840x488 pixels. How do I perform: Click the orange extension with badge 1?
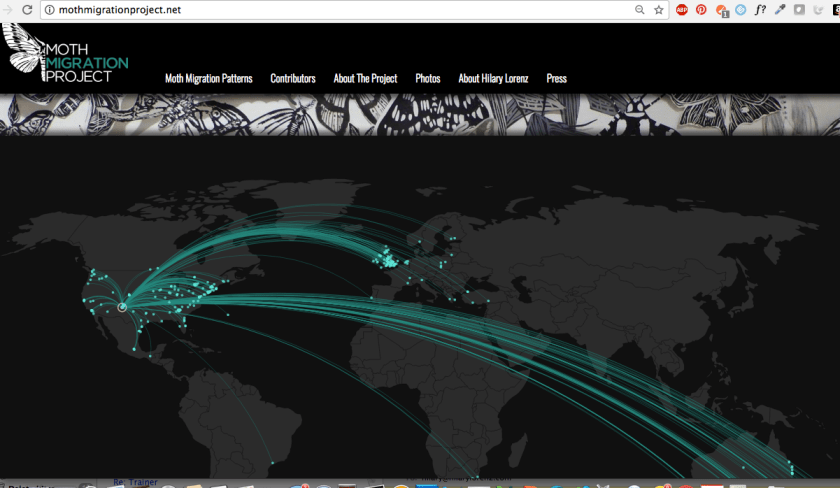[722, 10]
